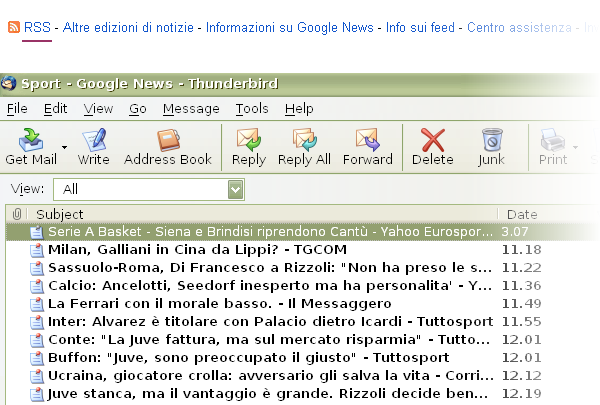Delete the selected message
This screenshot has height=405, width=600.
[432, 139]
